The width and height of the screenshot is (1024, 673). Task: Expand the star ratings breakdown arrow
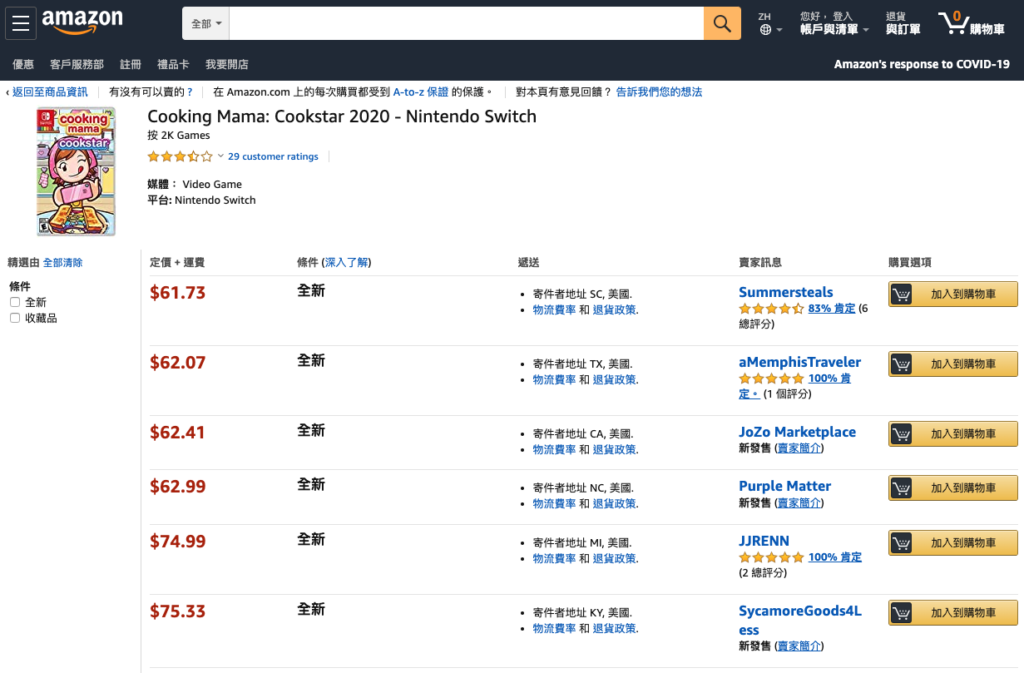tap(221, 156)
